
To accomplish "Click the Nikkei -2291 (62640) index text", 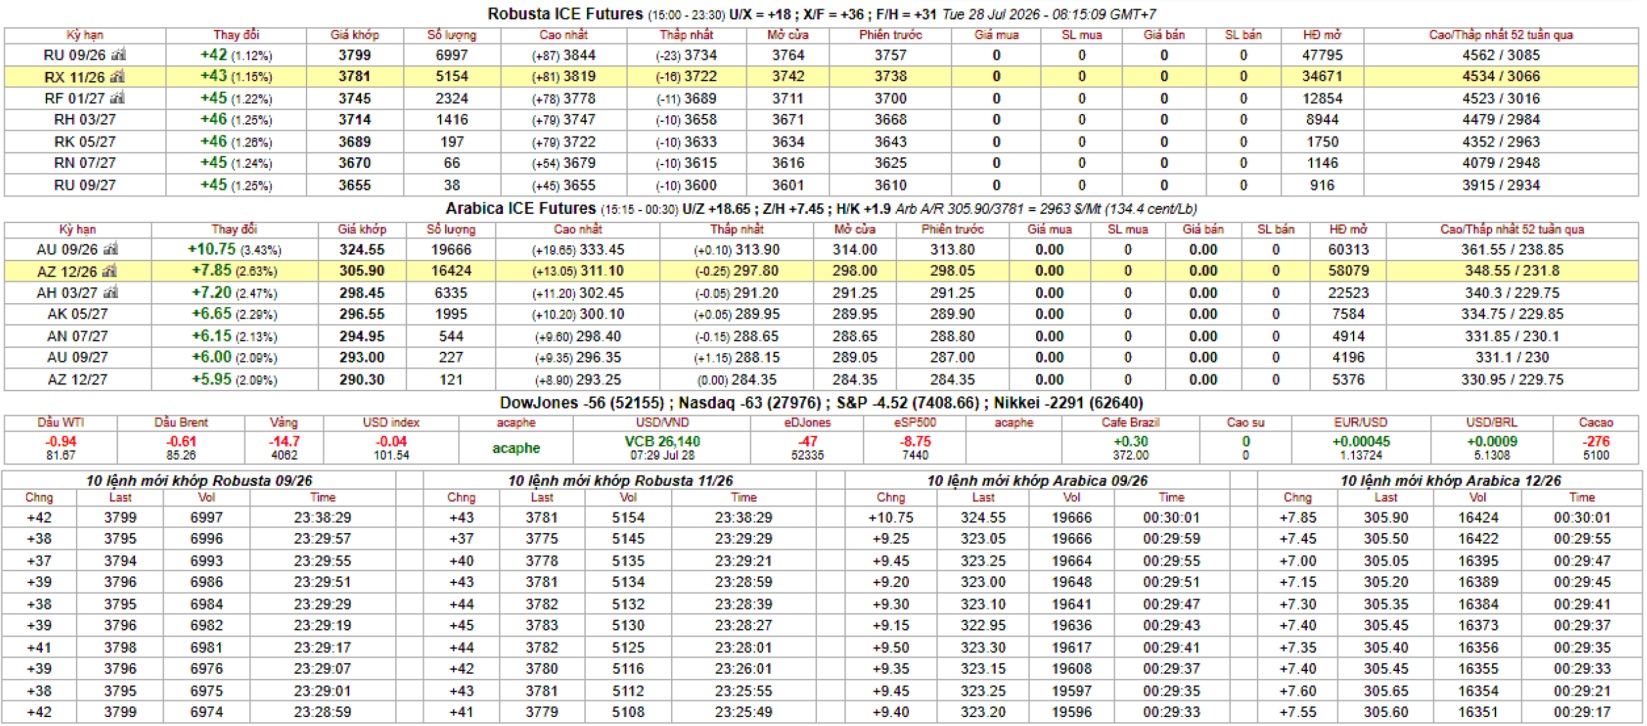I will (1069, 402).
